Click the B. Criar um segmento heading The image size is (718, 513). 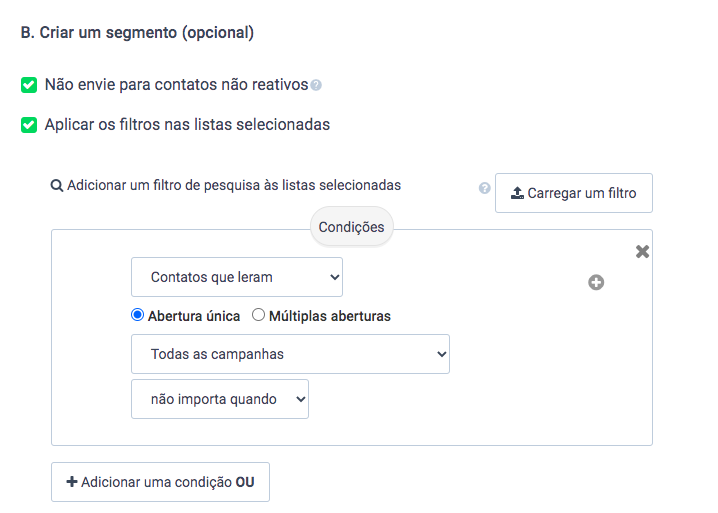tap(137, 33)
